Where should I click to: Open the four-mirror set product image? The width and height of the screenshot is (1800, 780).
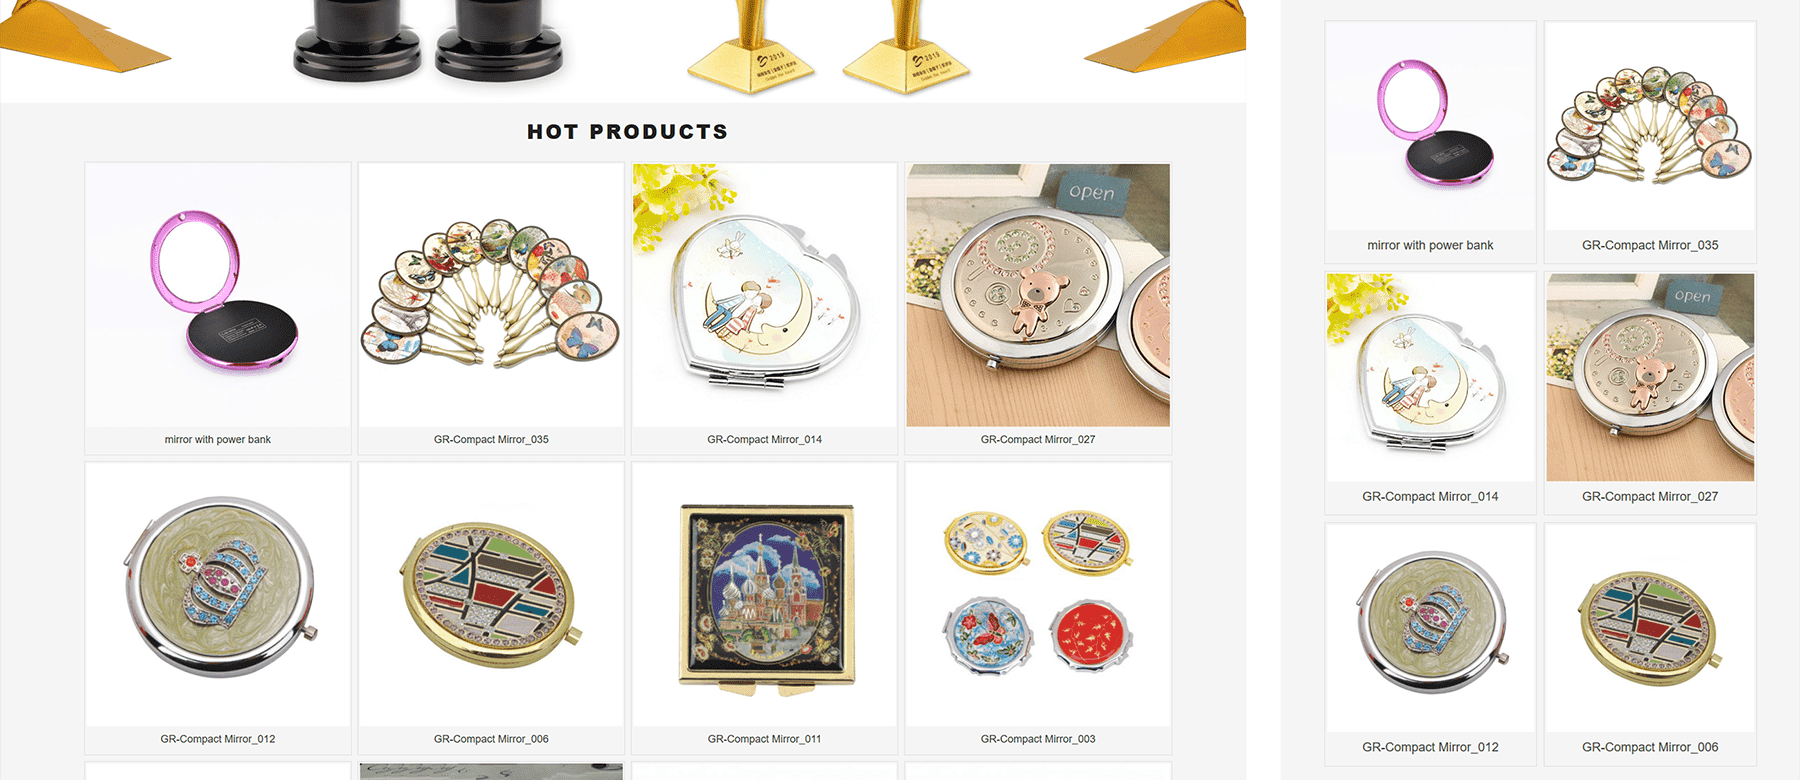point(1038,595)
